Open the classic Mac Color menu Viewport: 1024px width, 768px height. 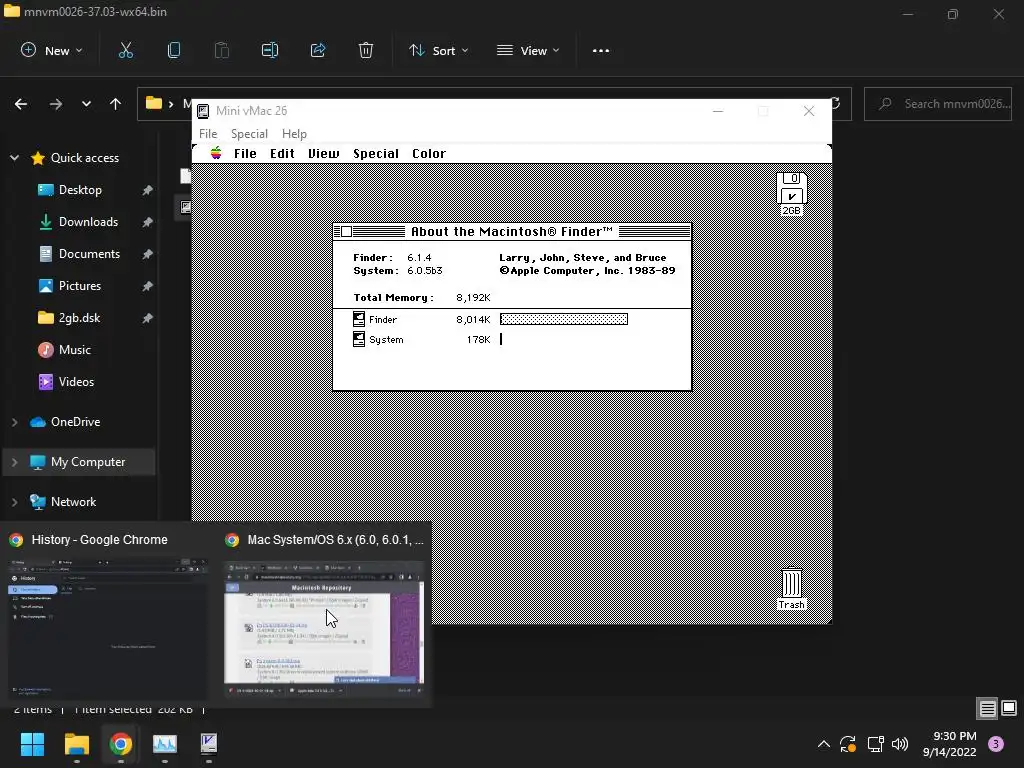click(x=428, y=153)
